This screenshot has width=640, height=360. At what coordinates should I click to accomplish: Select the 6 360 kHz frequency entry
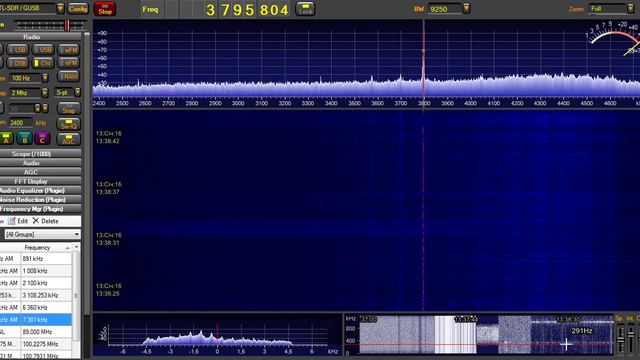[36, 307]
